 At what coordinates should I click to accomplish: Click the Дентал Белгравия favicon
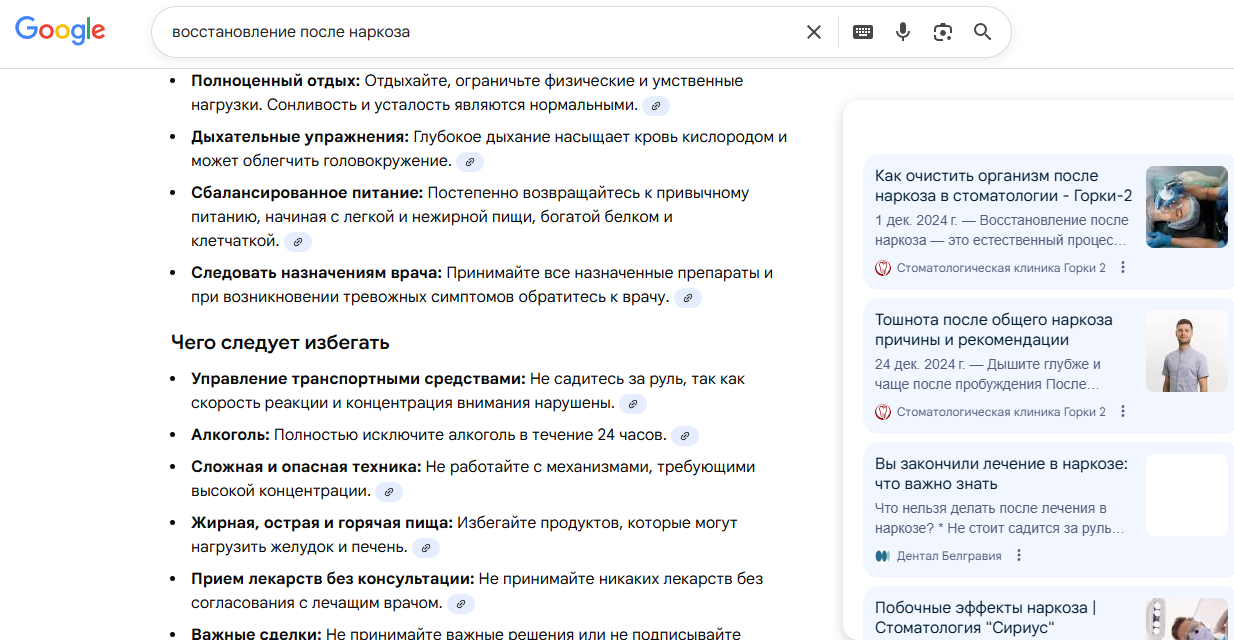click(883, 556)
